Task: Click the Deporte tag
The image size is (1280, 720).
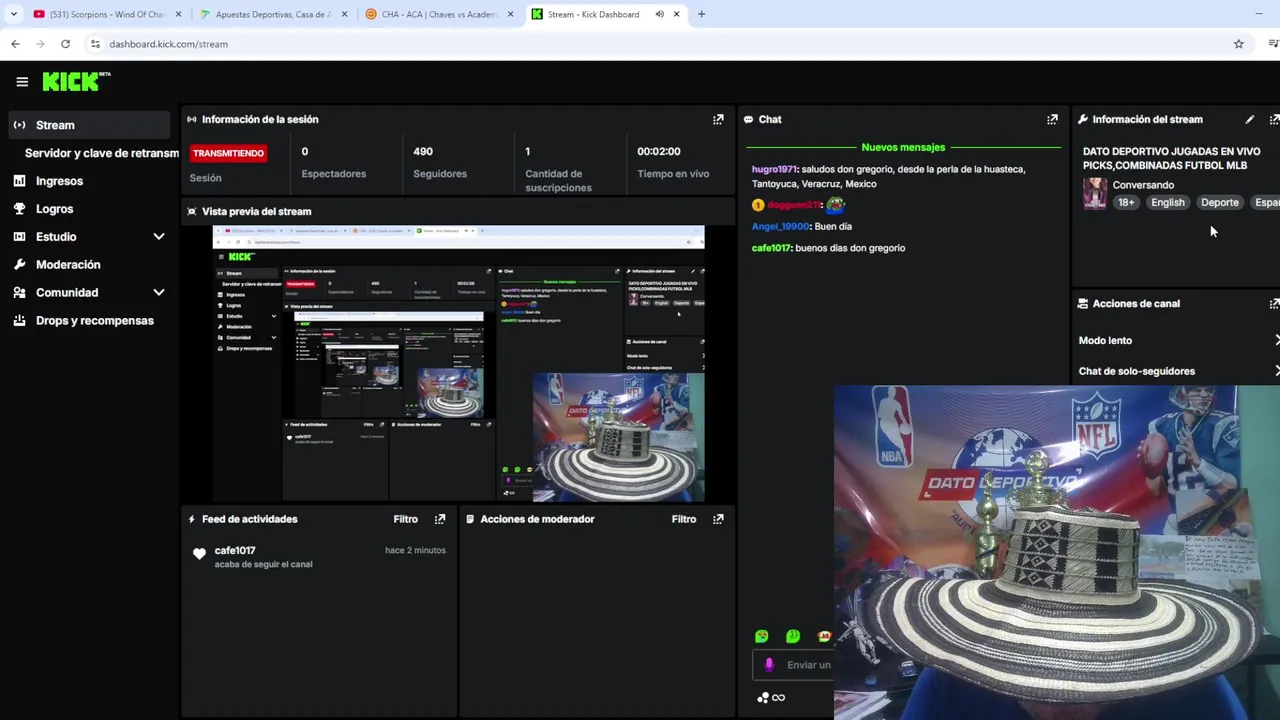Action: (1219, 203)
